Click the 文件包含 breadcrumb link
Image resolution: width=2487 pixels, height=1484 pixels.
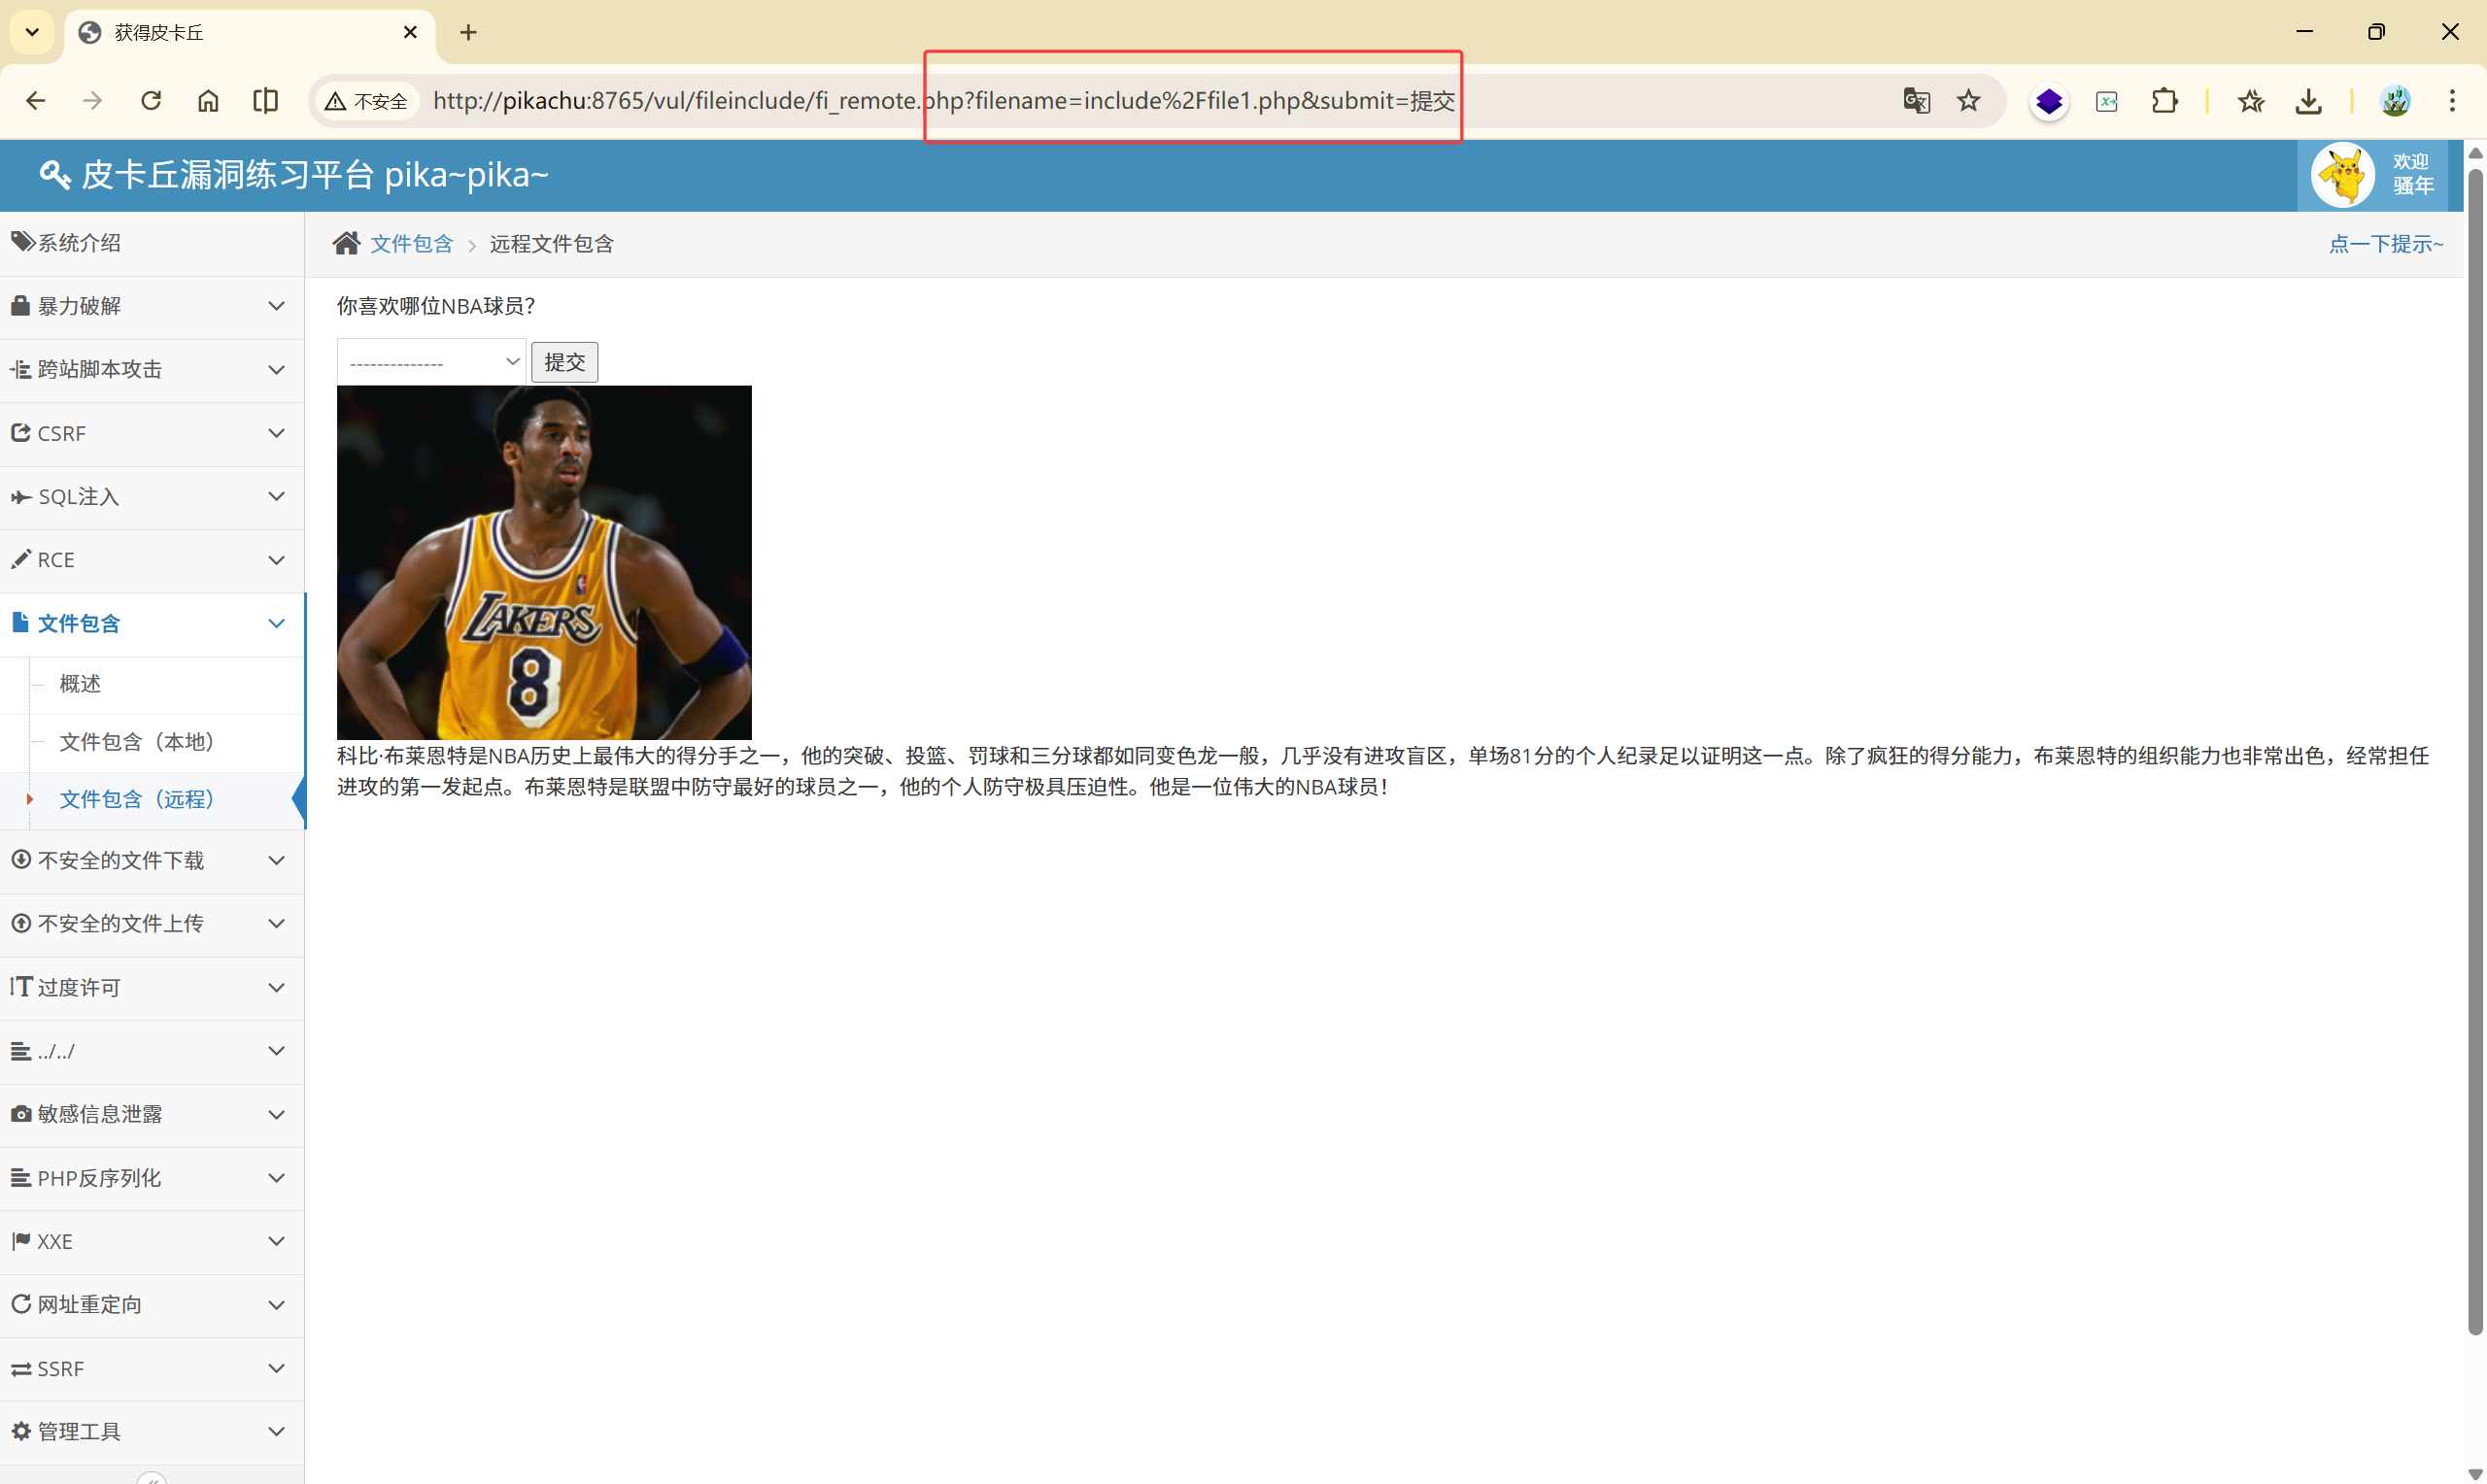pyautogui.click(x=411, y=244)
